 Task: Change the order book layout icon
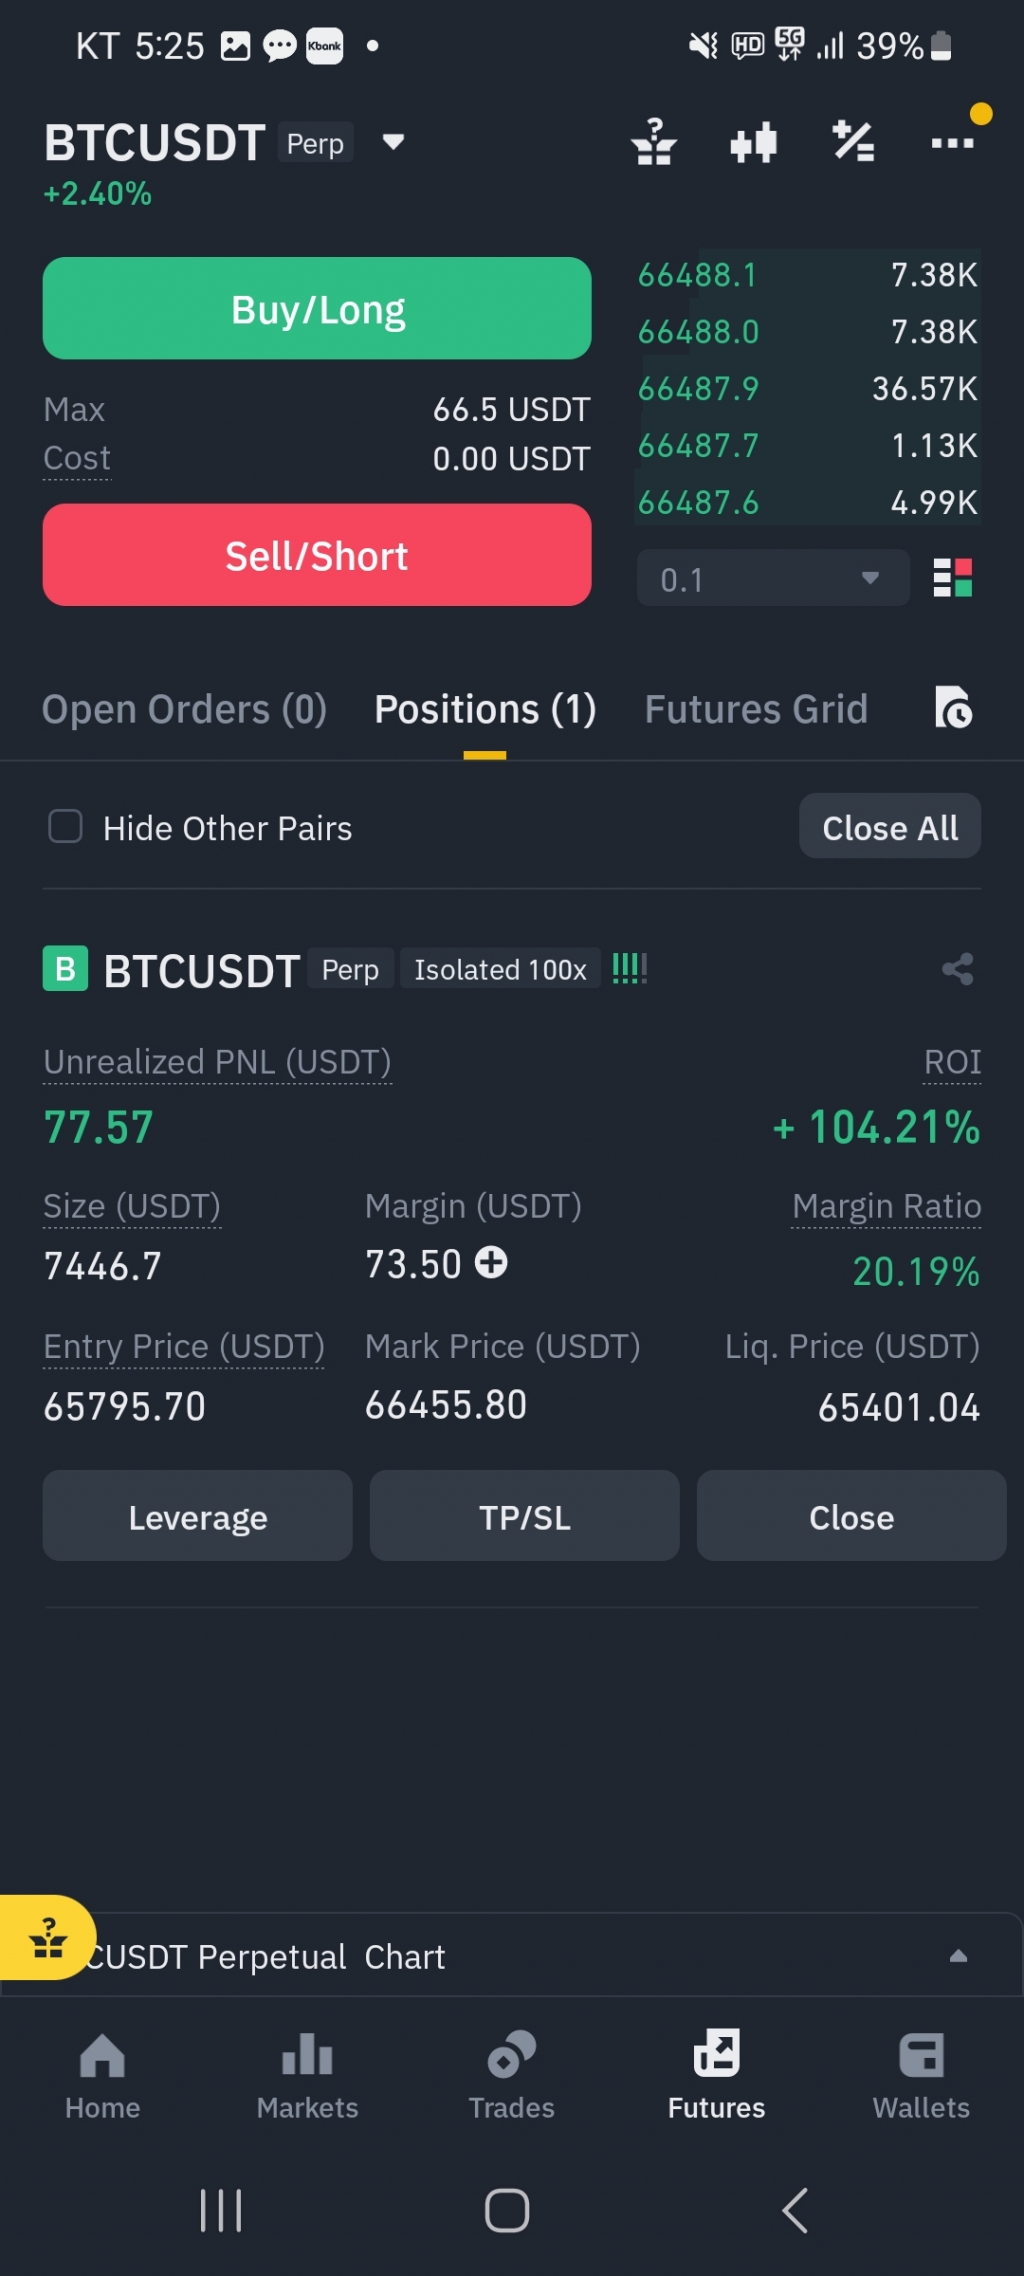tap(952, 578)
